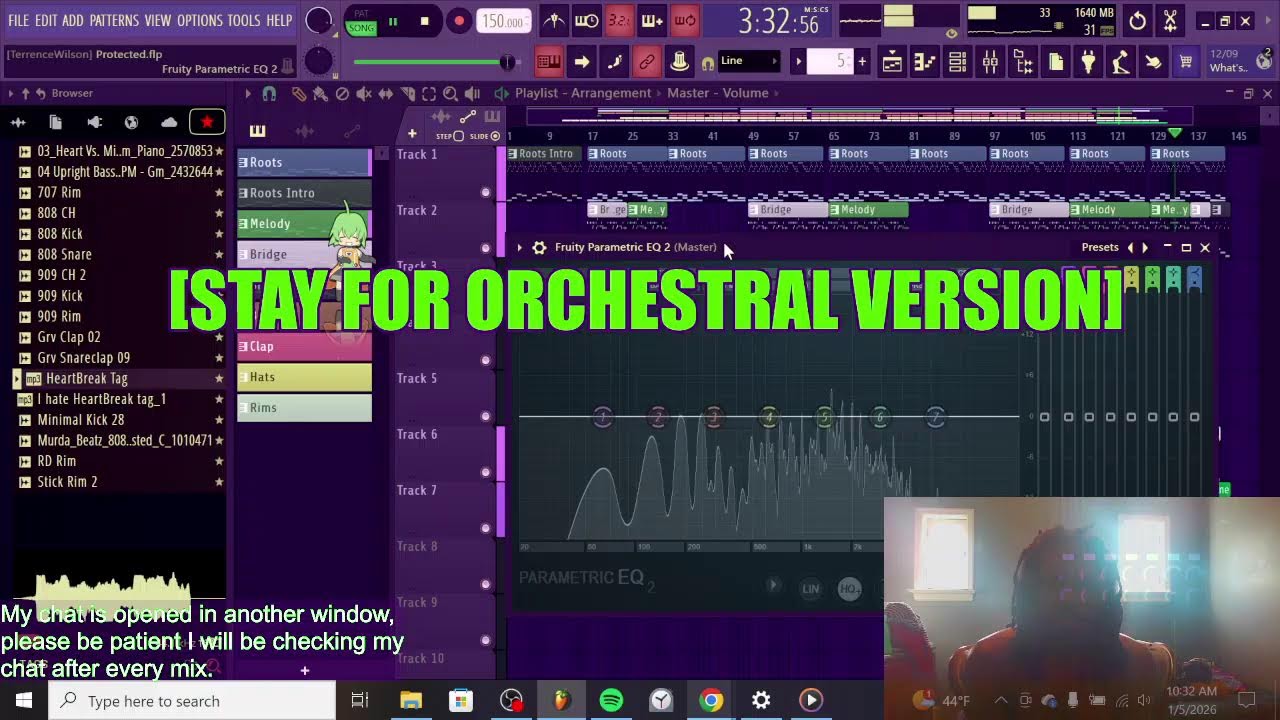The height and width of the screenshot is (720, 1280).
Task: Select the slip tool in Playlist
Action: point(385,93)
